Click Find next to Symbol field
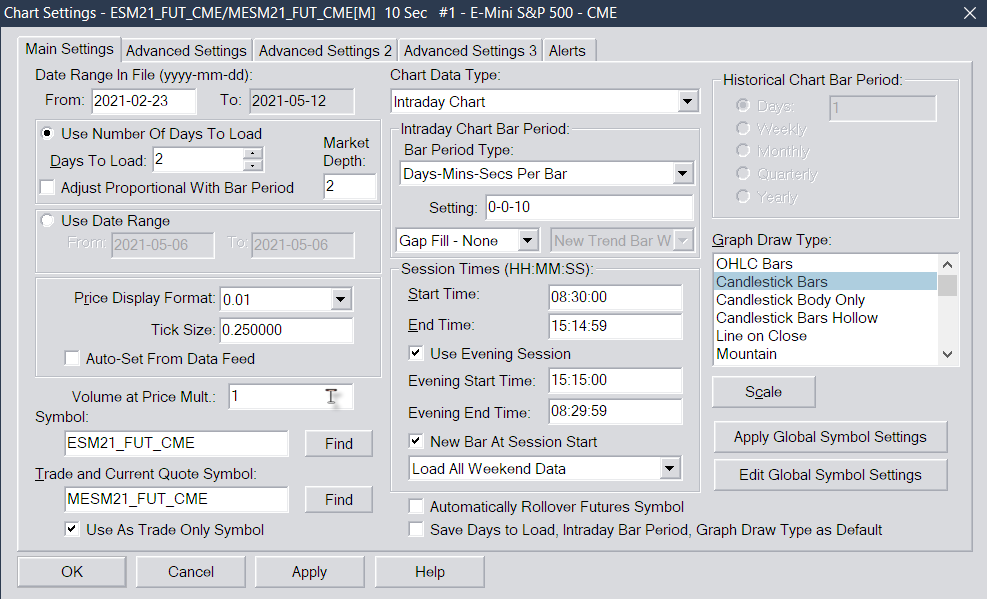The height and width of the screenshot is (599, 987). pyautogui.click(x=339, y=444)
